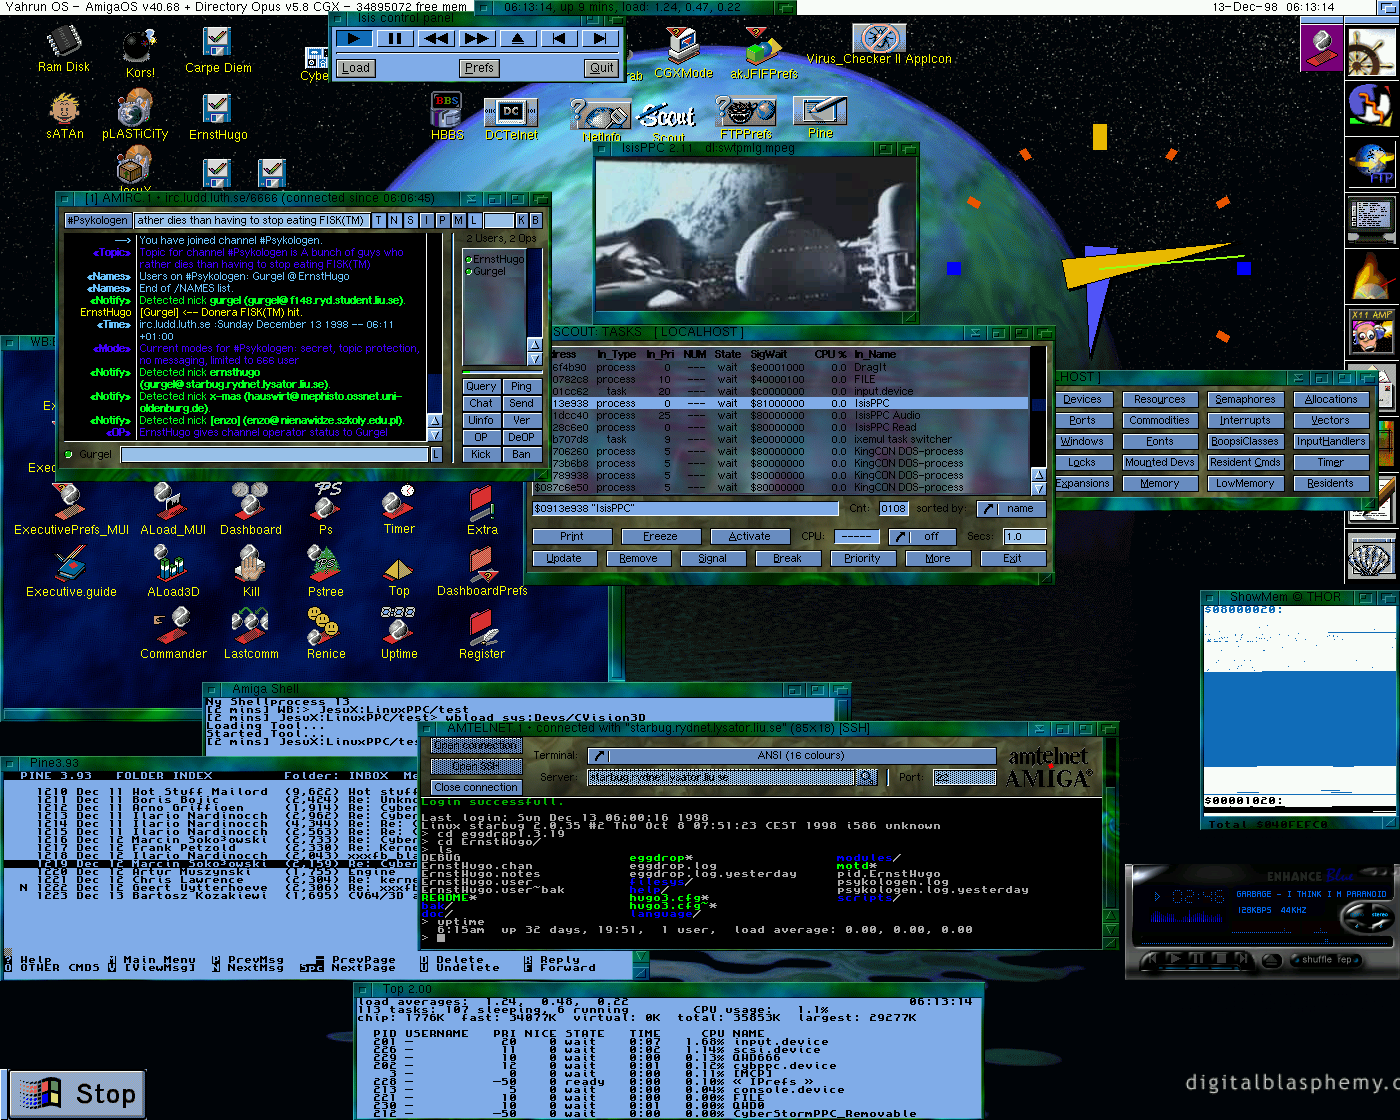Click the FTP dock icon
Image resolution: width=1400 pixels, height=1120 pixels.
click(1370, 164)
